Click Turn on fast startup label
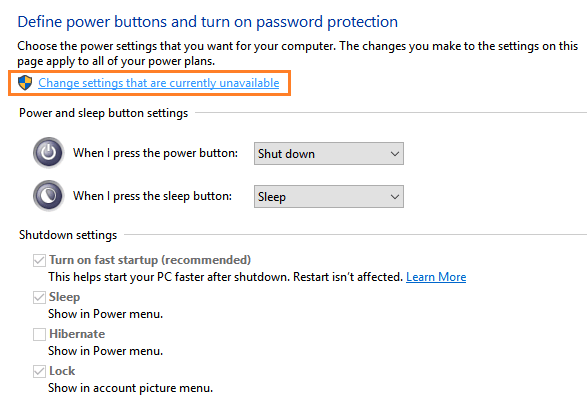The image size is (587, 406). [x=150, y=260]
